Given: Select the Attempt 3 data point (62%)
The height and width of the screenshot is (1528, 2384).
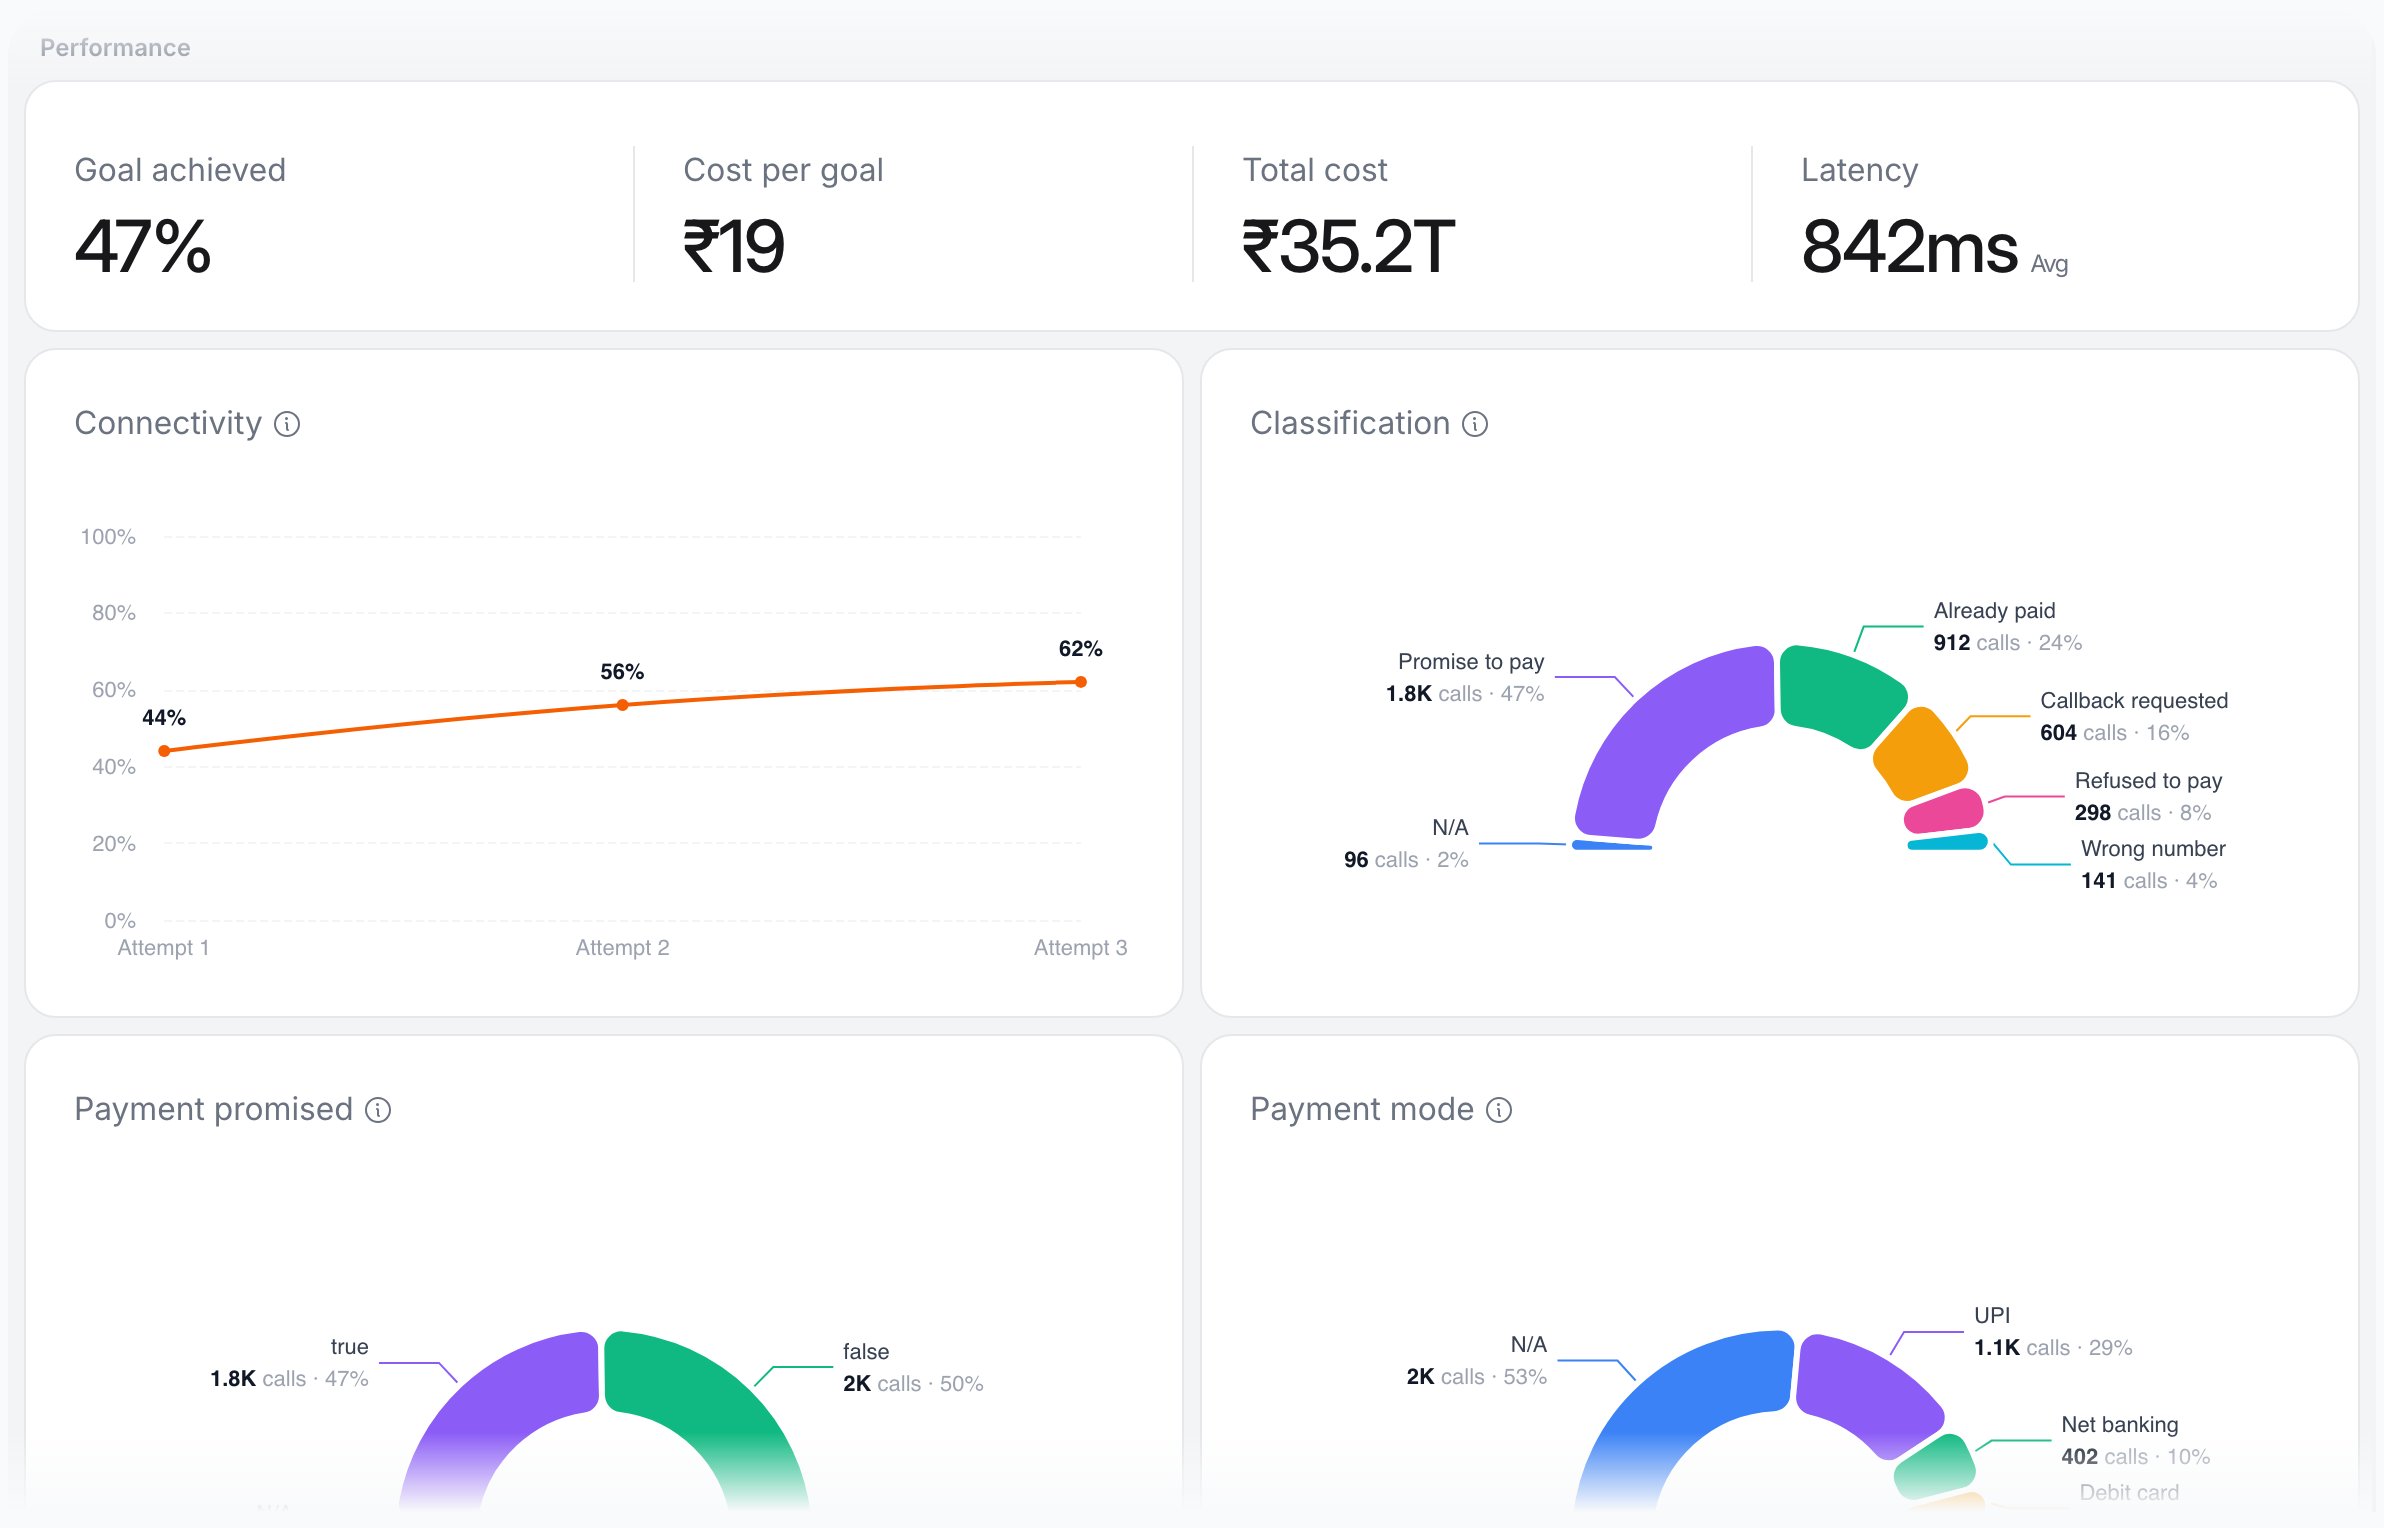Looking at the screenshot, I should pyautogui.click(x=1081, y=682).
